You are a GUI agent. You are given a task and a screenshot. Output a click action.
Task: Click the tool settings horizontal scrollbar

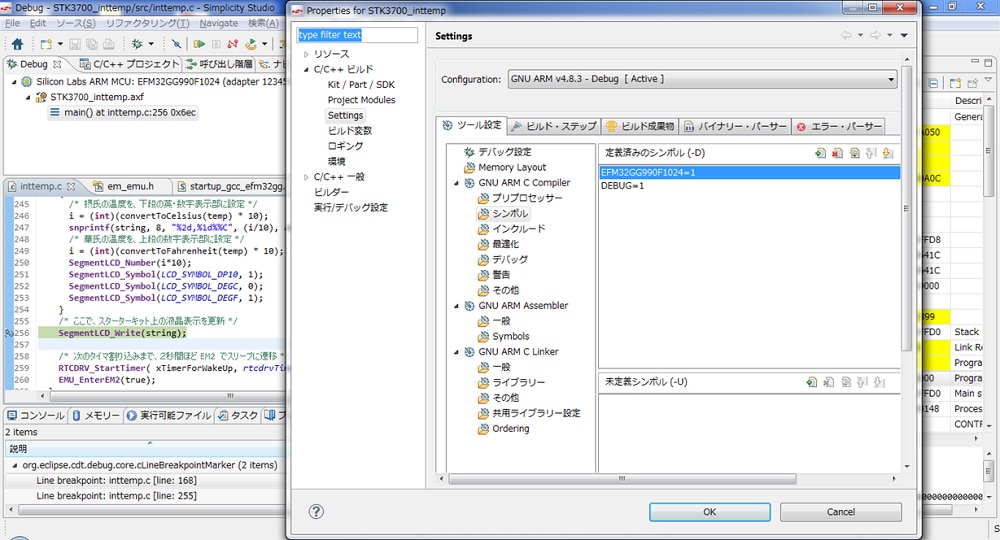click(x=622, y=479)
